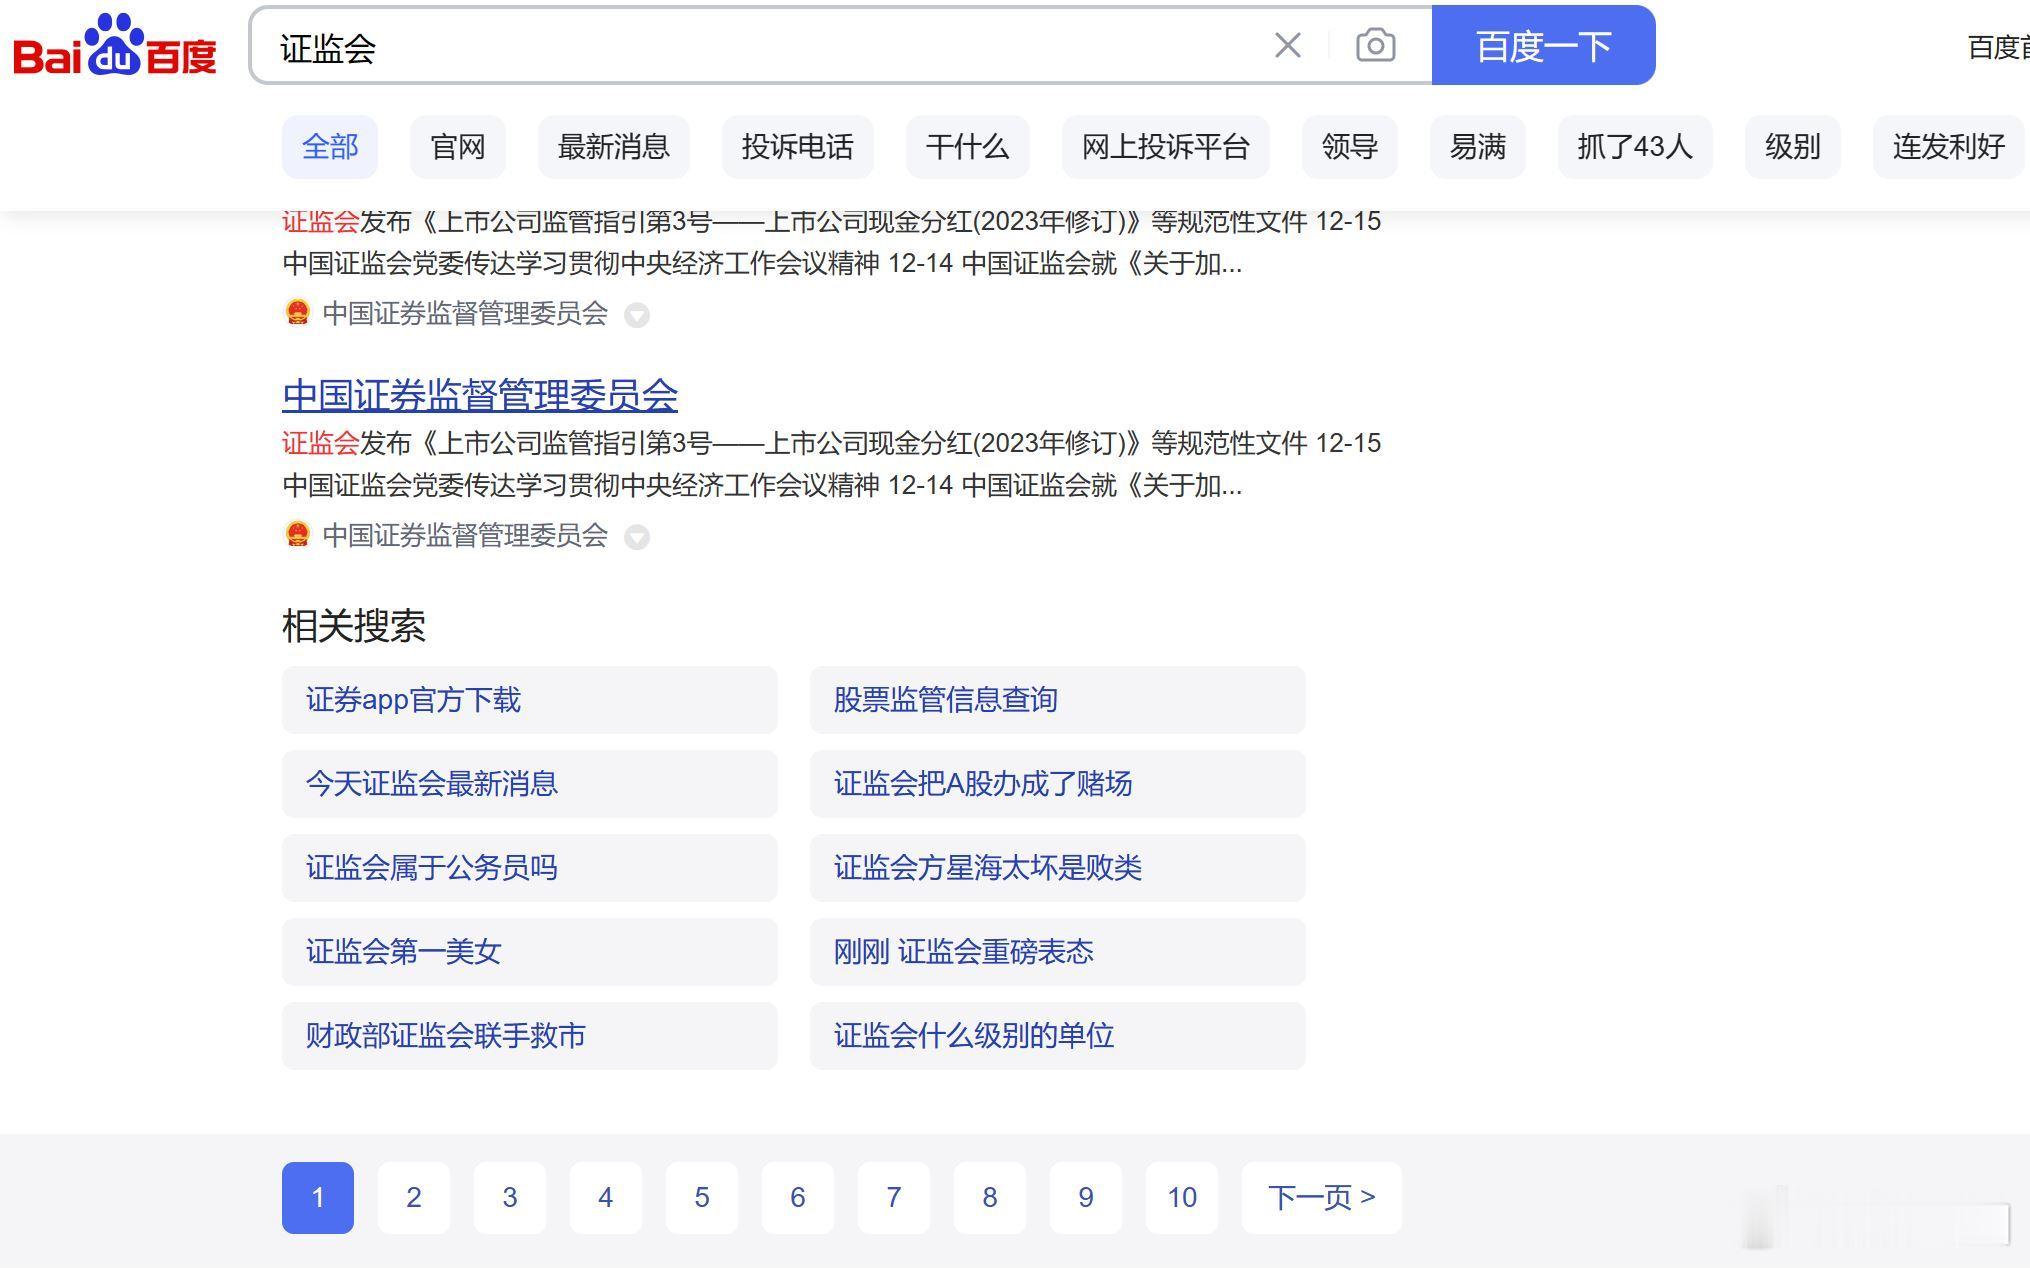Open related search 证监会第一美女
Viewport: 2030px width, 1268px height.
tap(530, 952)
